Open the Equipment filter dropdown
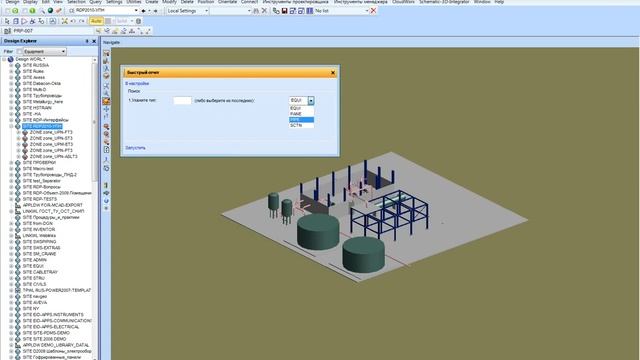 point(63,51)
